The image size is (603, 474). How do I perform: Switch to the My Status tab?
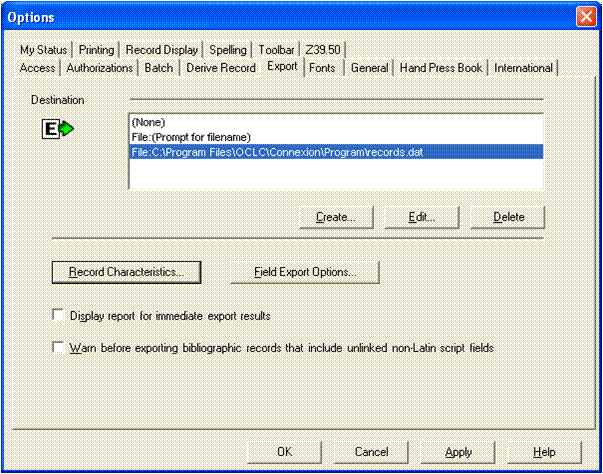tap(42, 50)
